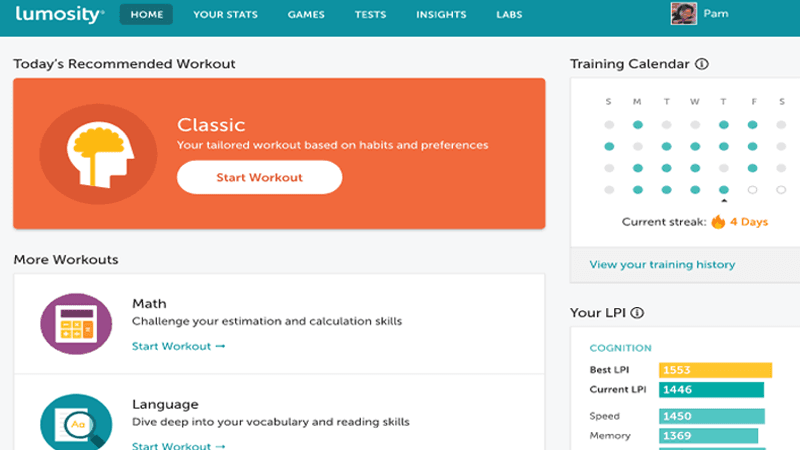
Task: Go to YOUR STATS
Action: pyautogui.click(x=226, y=14)
